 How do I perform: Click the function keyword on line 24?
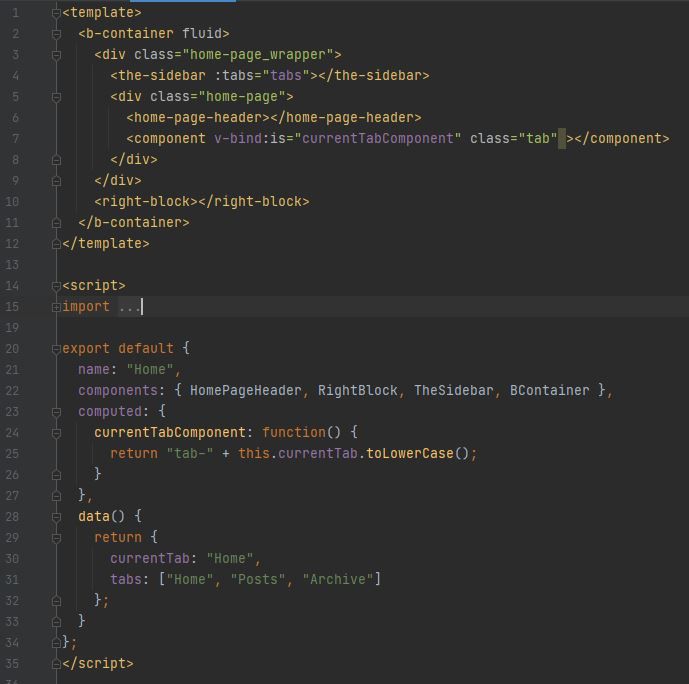(294, 432)
